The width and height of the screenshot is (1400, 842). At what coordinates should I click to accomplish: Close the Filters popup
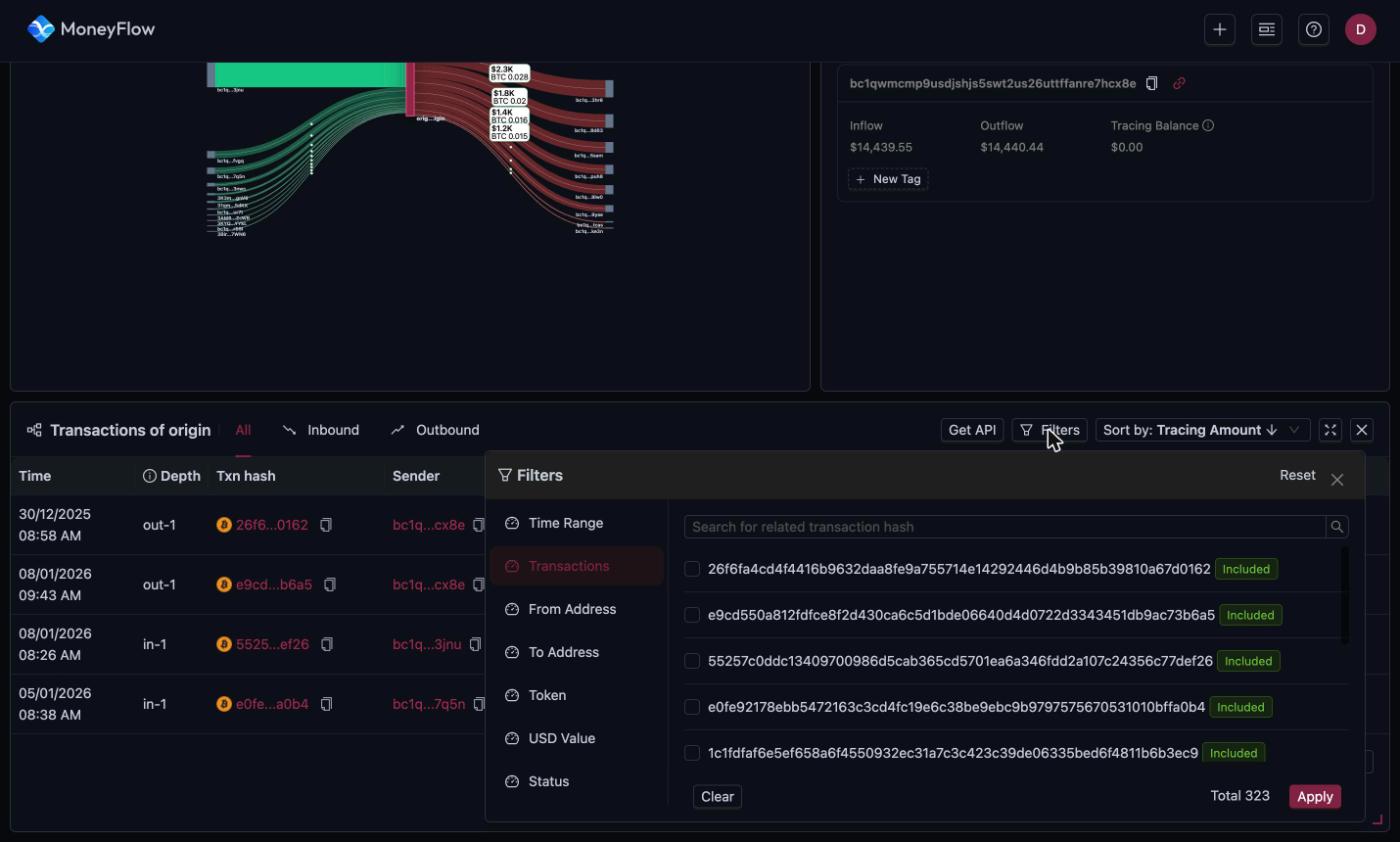1338,480
